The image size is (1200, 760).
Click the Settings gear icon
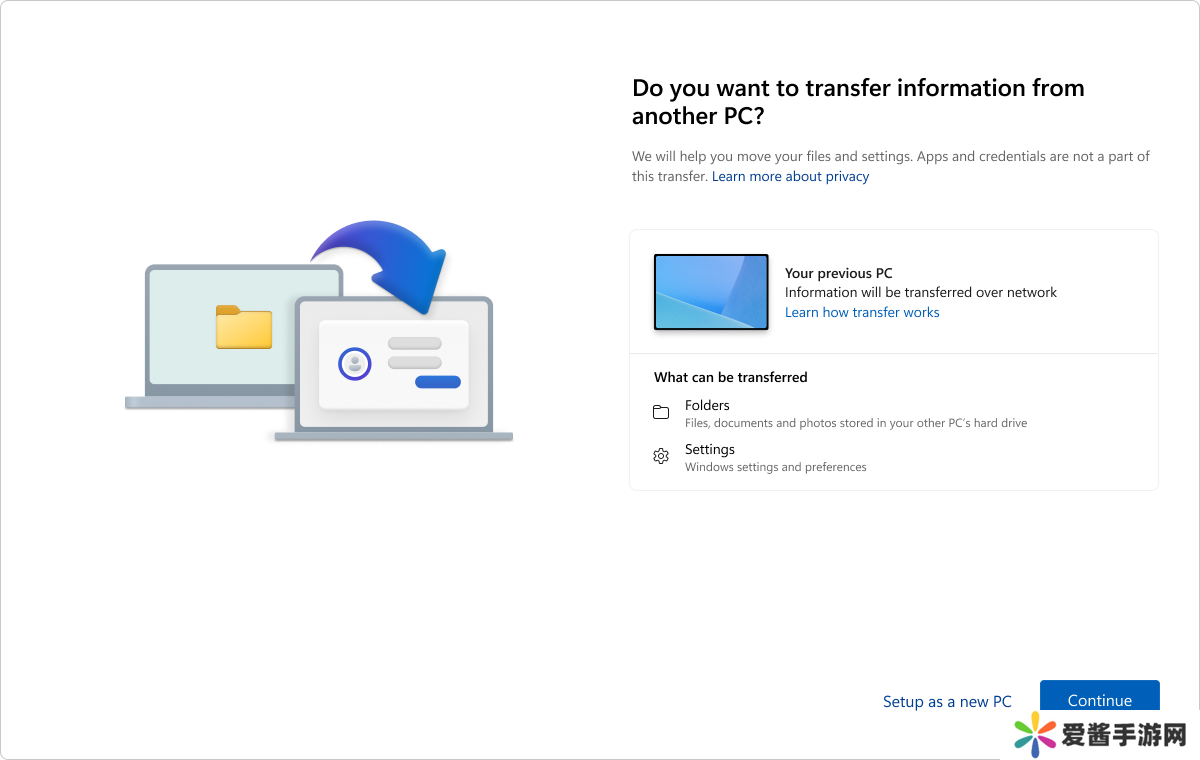point(661,457)
